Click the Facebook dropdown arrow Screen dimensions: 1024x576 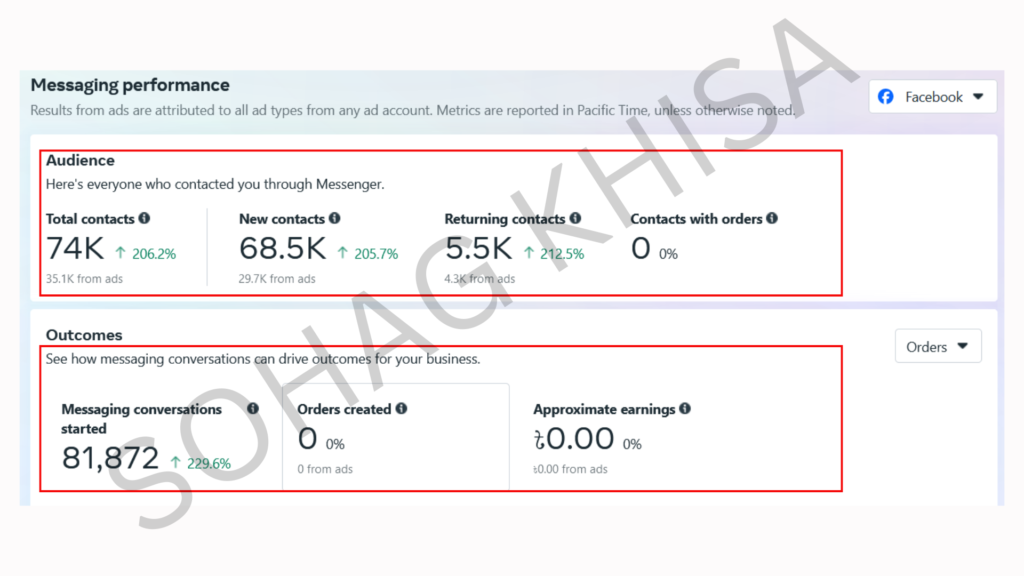tap(978, 97)
